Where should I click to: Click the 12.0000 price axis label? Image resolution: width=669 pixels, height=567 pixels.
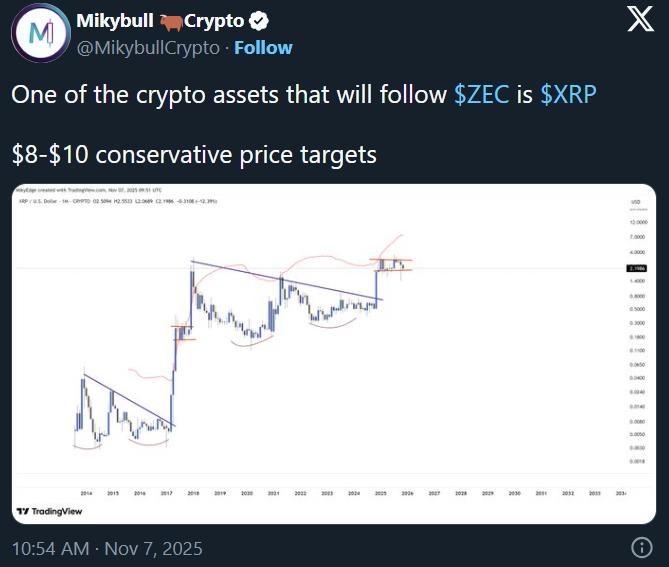pos(637,222)
